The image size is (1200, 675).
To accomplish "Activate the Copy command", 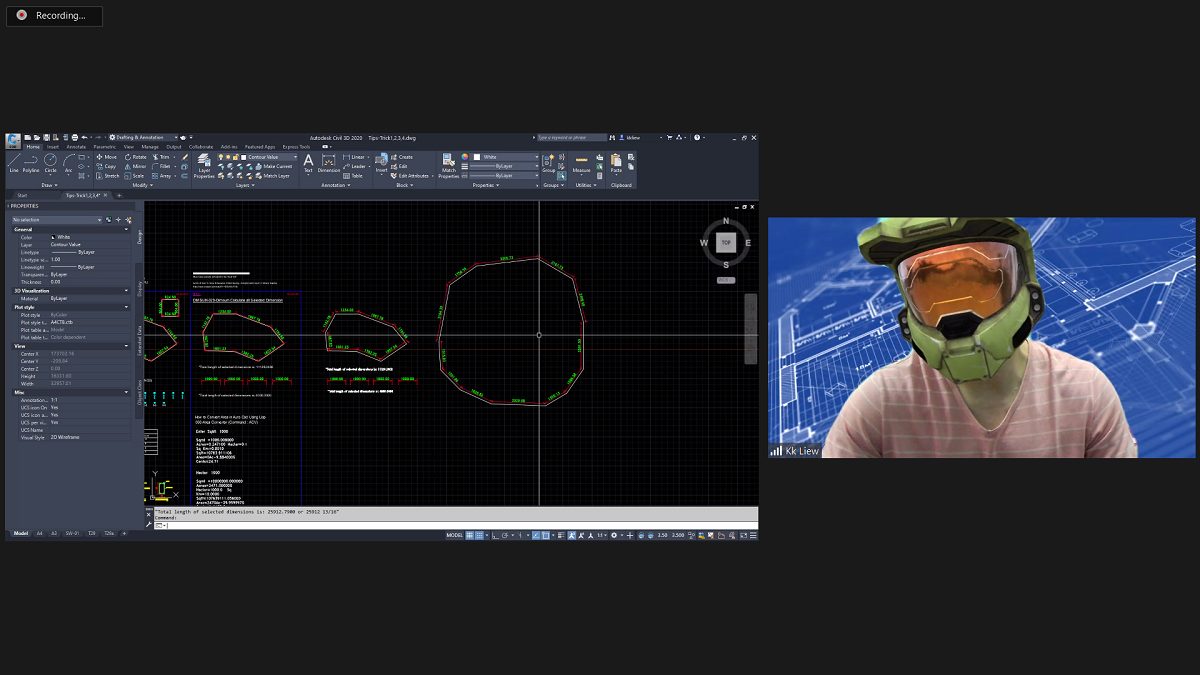I will [x=106, y=166].
